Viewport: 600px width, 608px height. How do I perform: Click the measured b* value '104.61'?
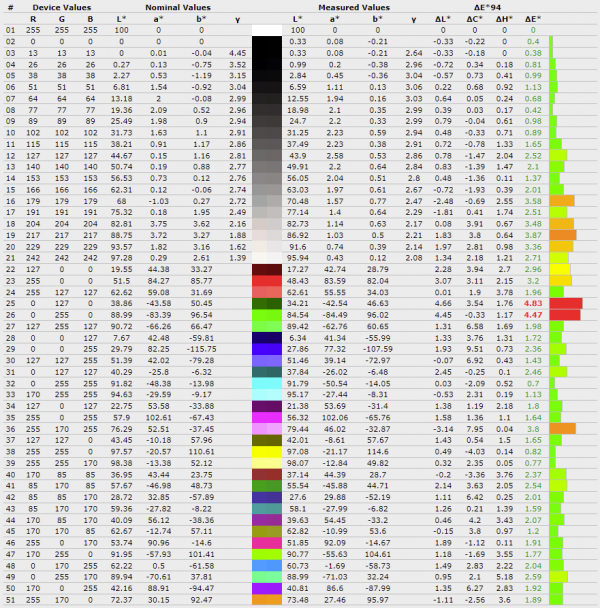[377, 554]
